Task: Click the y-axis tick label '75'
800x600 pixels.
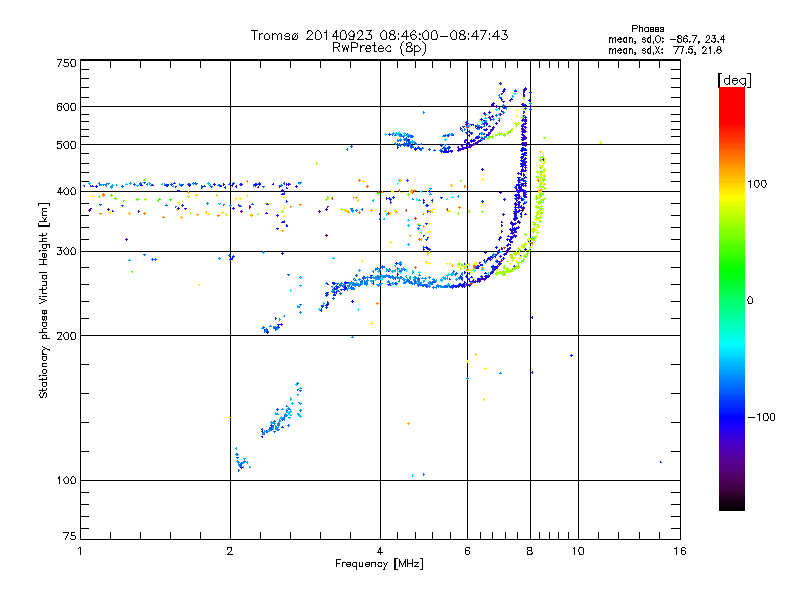Action: pos(70,536)
